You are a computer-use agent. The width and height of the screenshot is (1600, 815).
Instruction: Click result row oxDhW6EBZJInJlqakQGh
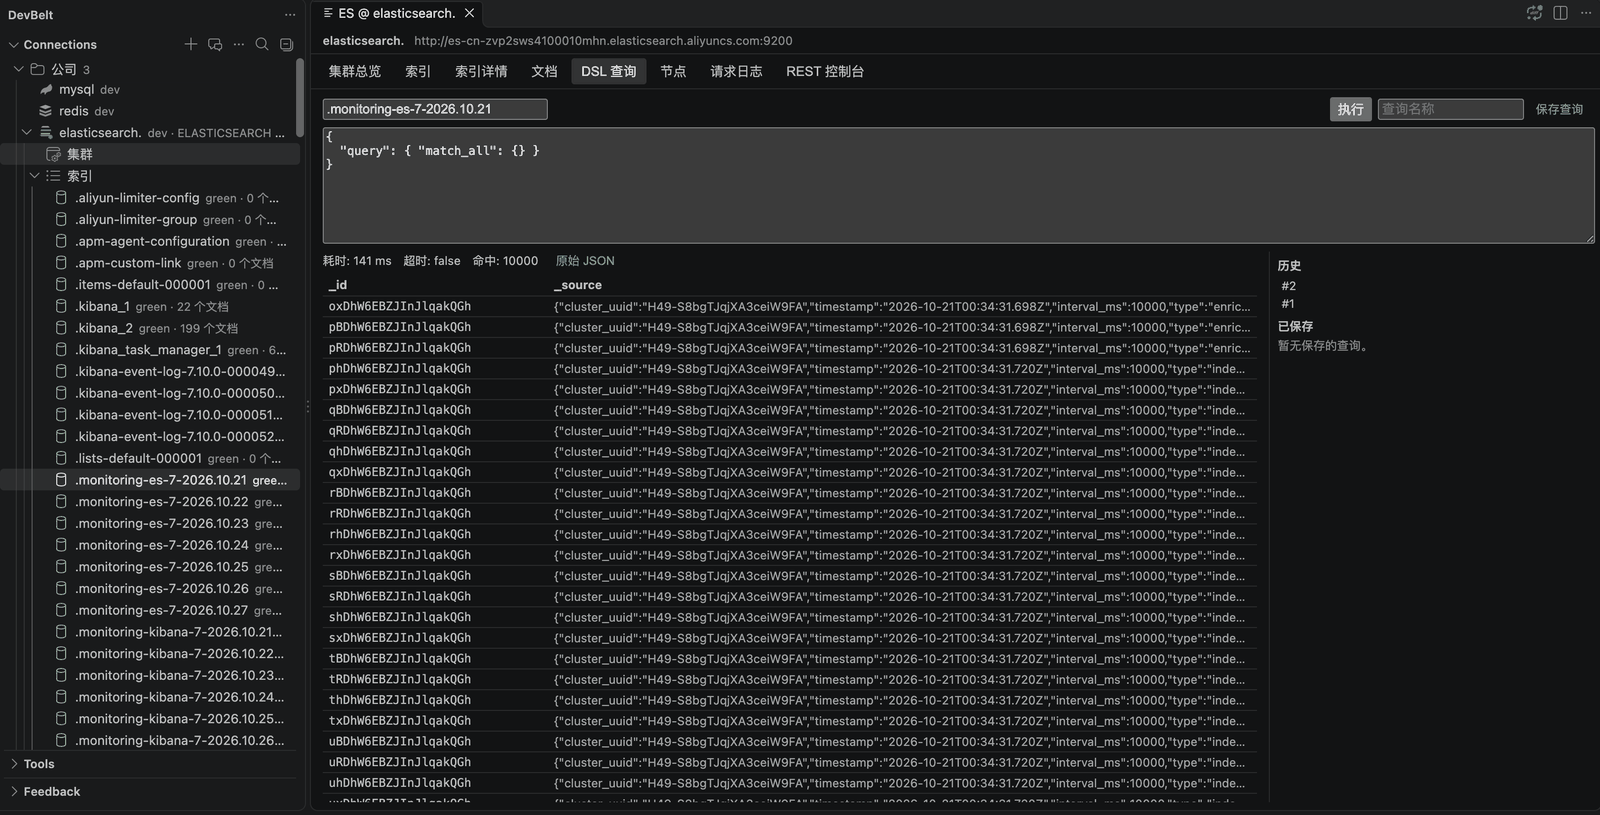[x=790, y=307]
